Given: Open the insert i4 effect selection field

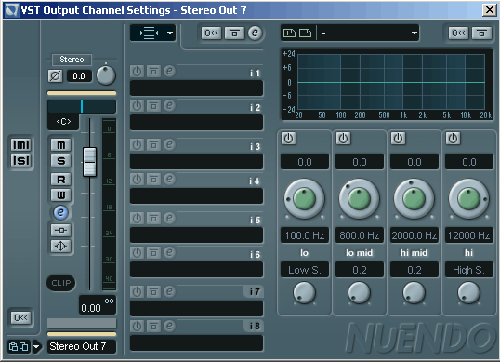Looking at the screenshot, I should click(196, 196).
